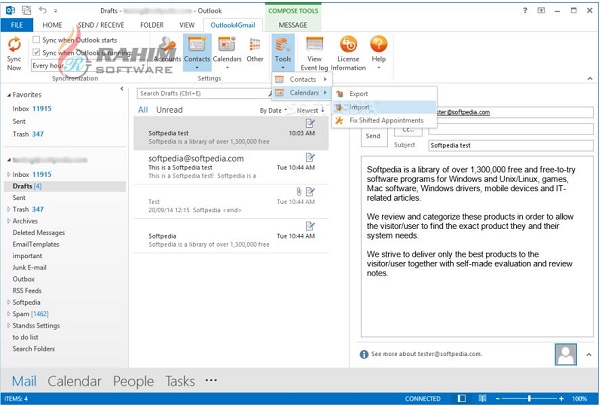Open the FILE tab
The width and height of the screenshot is (600, 406).
17,25
